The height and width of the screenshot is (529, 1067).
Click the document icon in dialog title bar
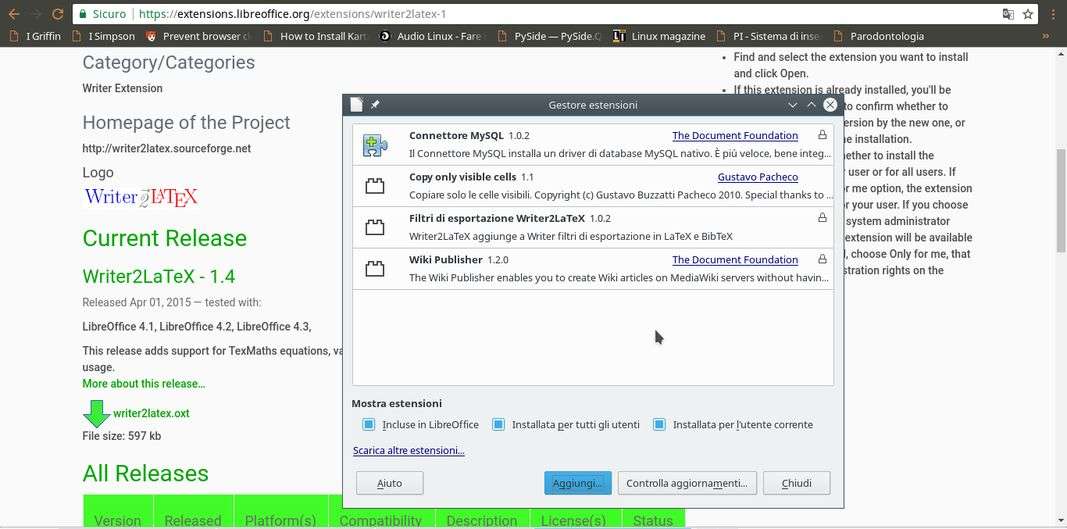coord(357,105)
